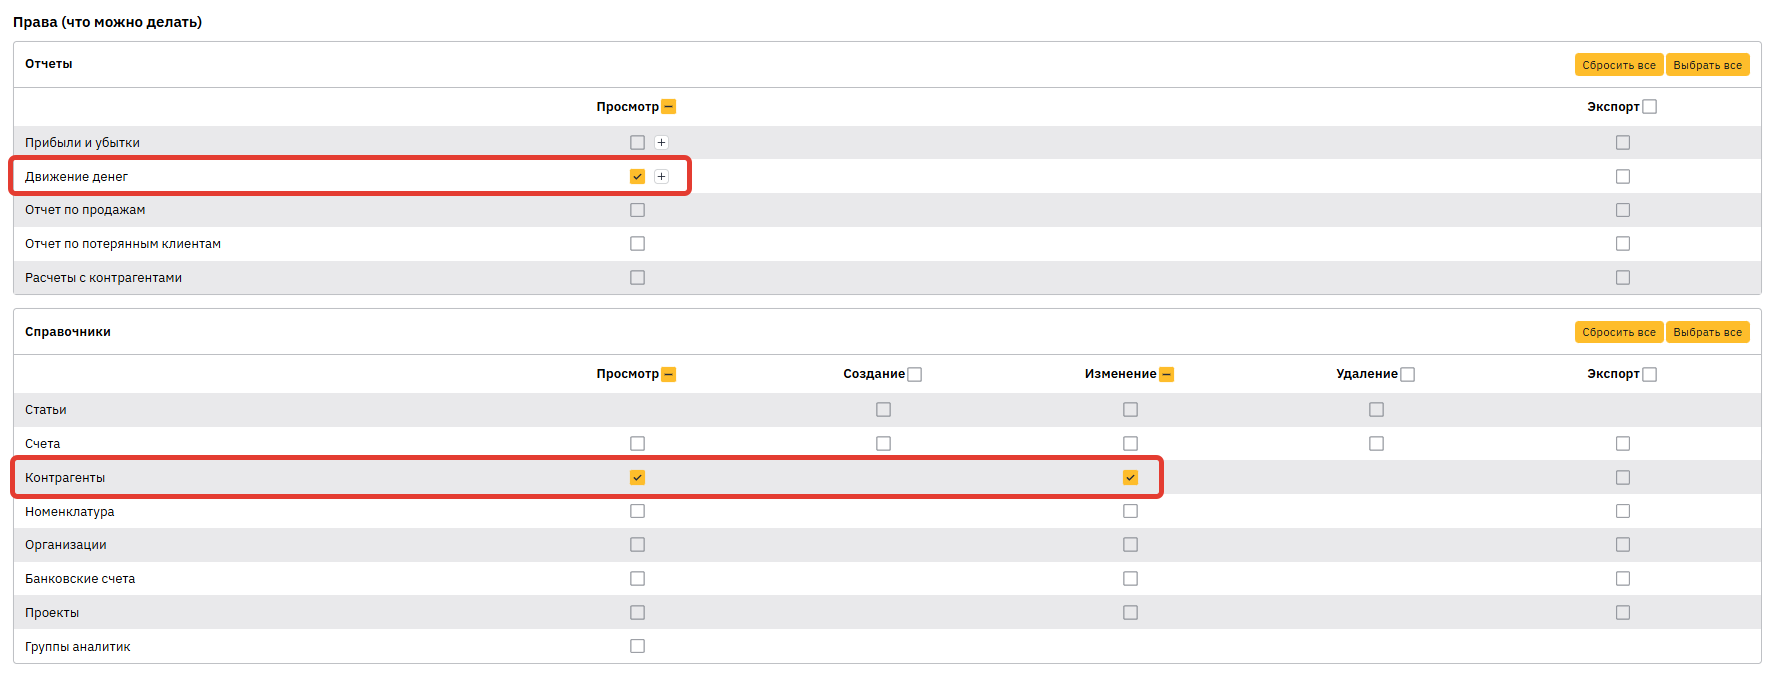This screenshot has width=1772, height=674.
Task: Expand the Прибыли и убытки row plus icon
Action: click(x=661, y=143)
